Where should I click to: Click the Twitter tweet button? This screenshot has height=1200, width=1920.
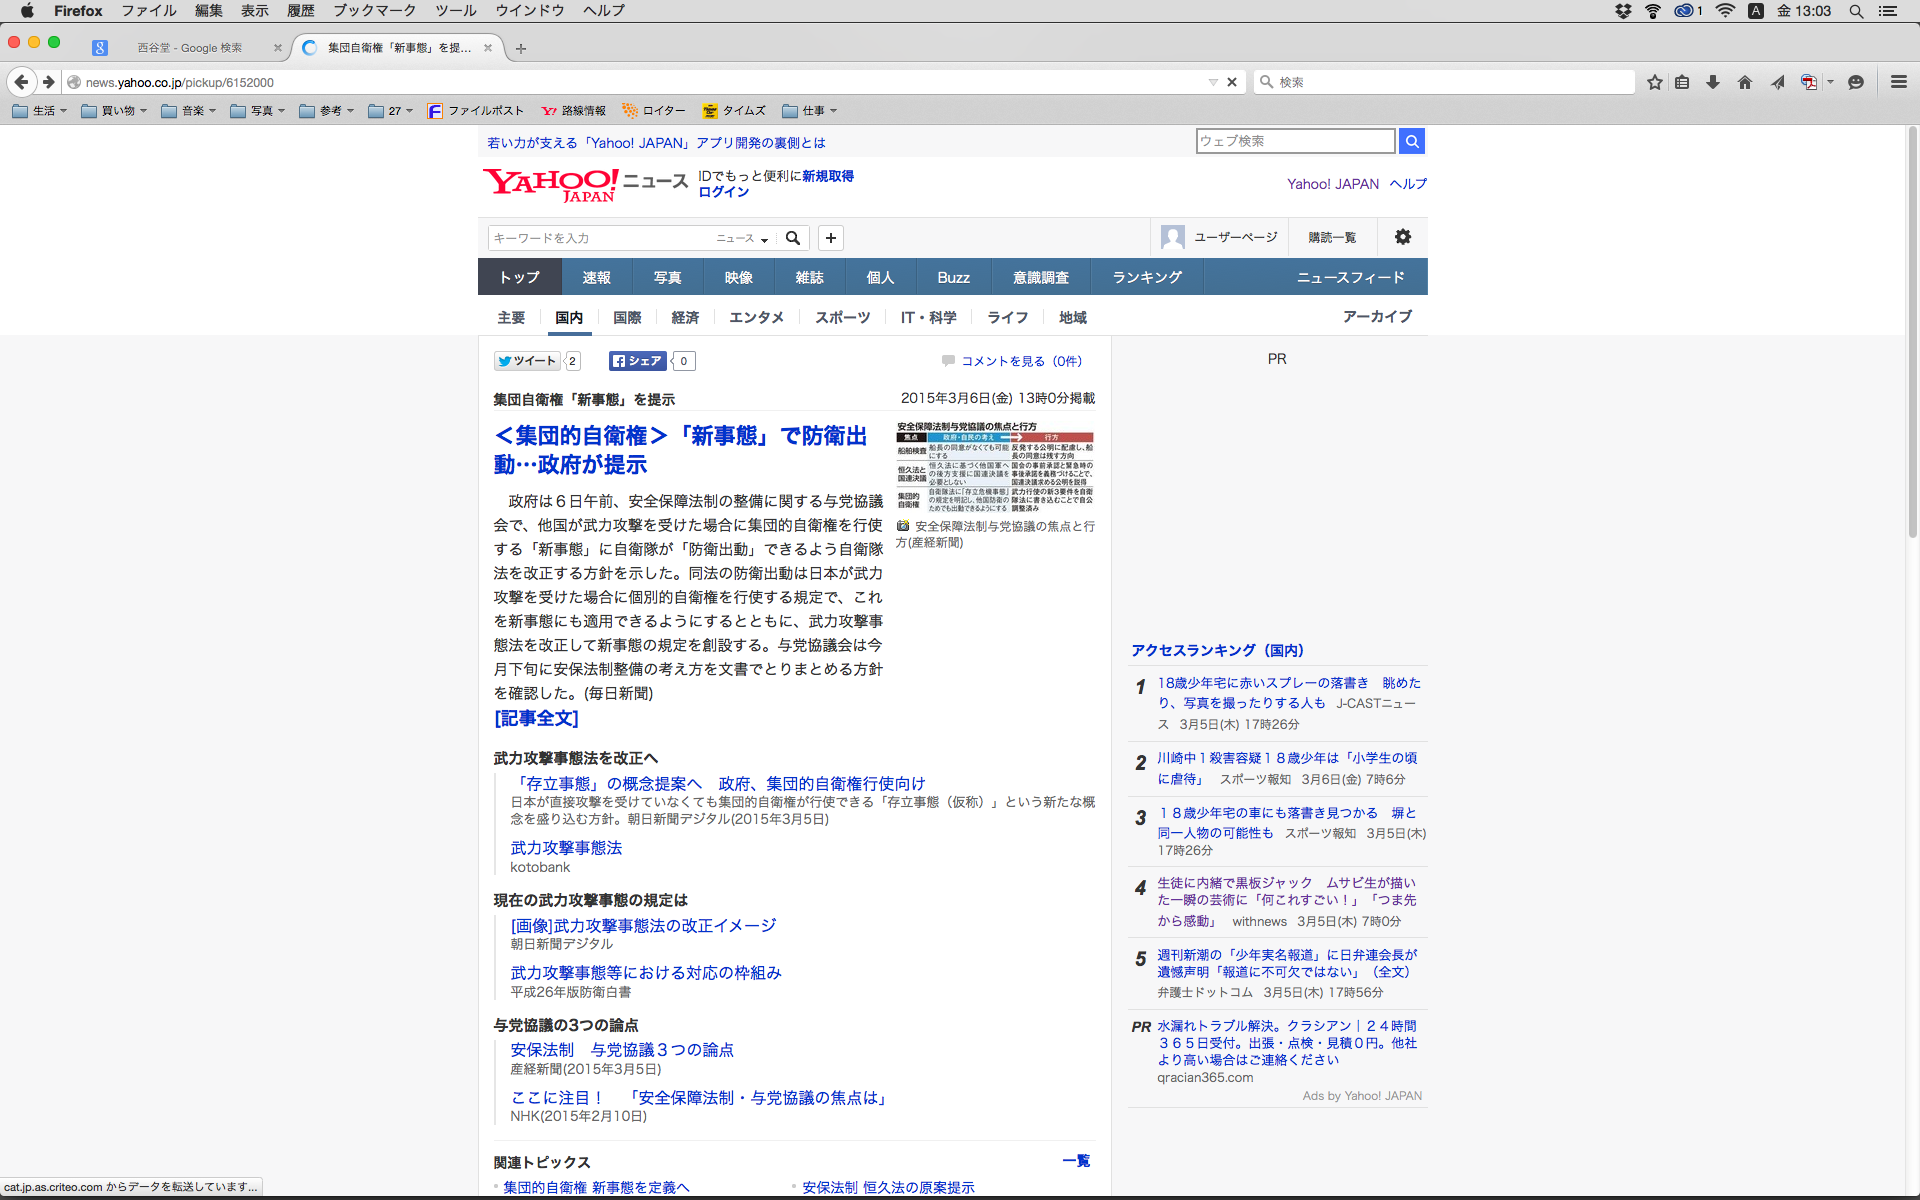click(527, 361)
